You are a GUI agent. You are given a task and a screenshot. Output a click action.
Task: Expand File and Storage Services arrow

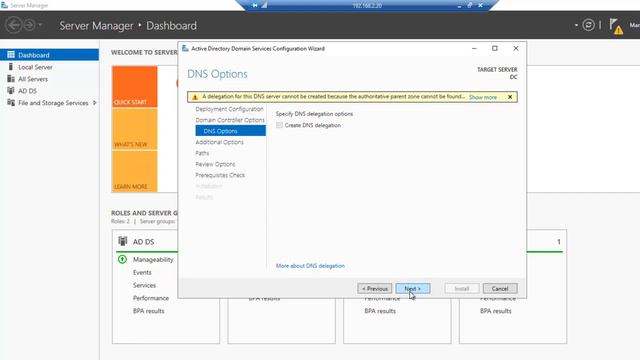click(x=95, y=103)
